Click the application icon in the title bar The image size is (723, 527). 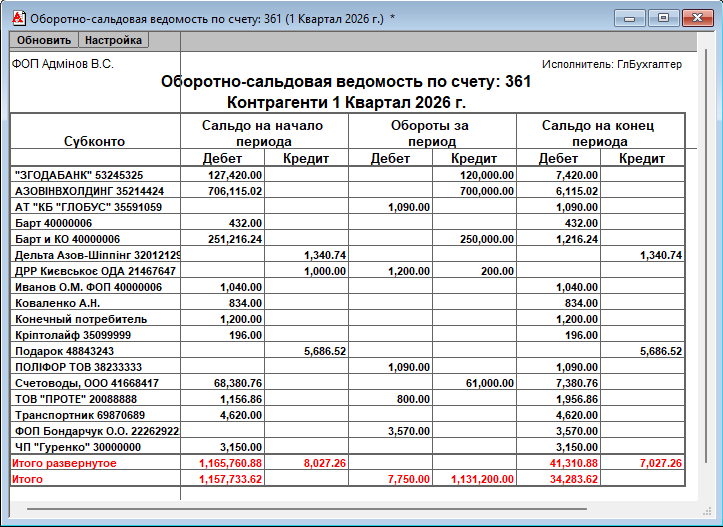click(x=16, y=17)
